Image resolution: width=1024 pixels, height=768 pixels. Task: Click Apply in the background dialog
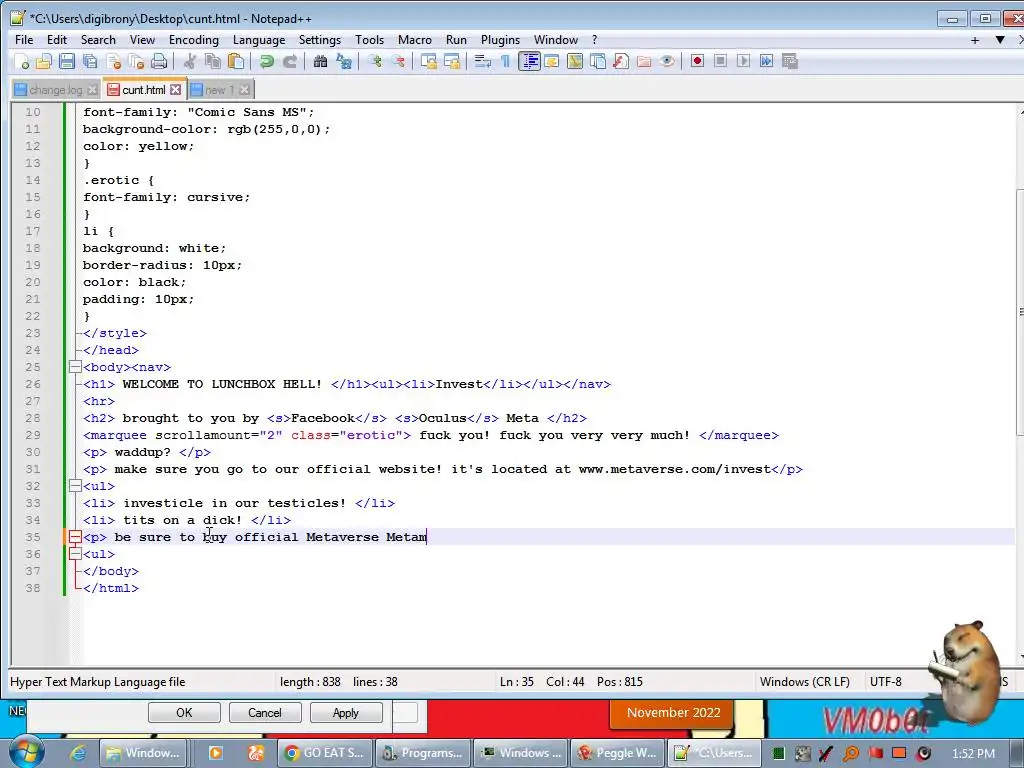click(345, 712)
